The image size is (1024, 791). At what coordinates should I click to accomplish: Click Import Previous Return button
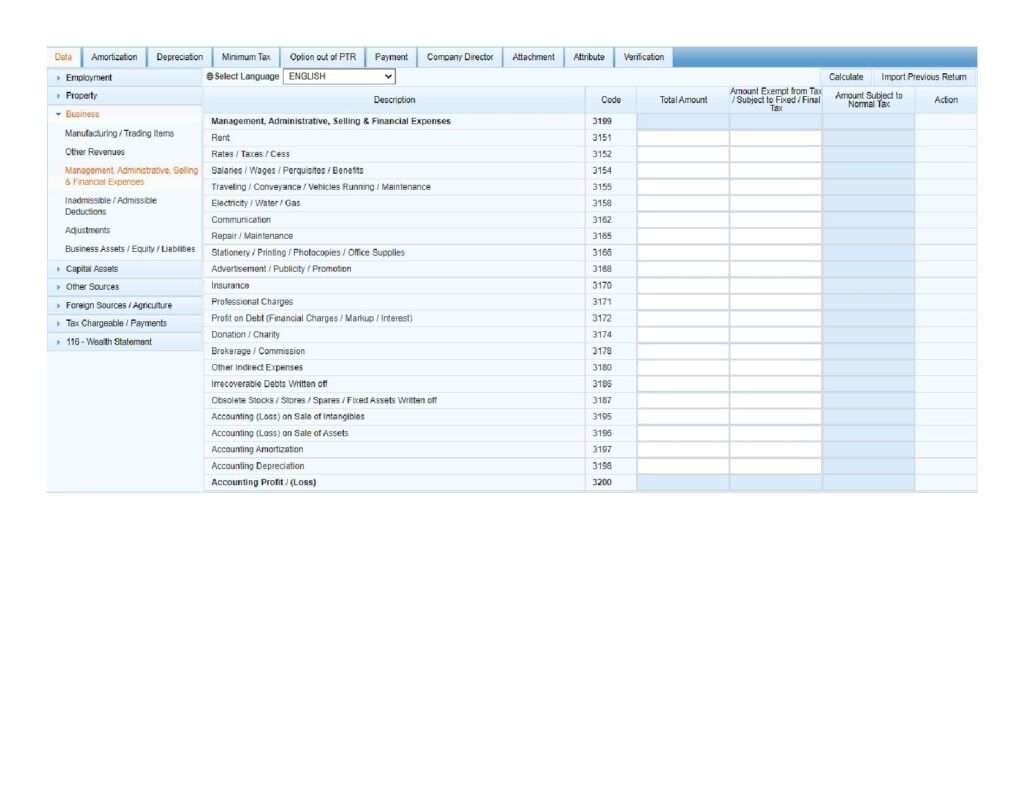(923, 77)
